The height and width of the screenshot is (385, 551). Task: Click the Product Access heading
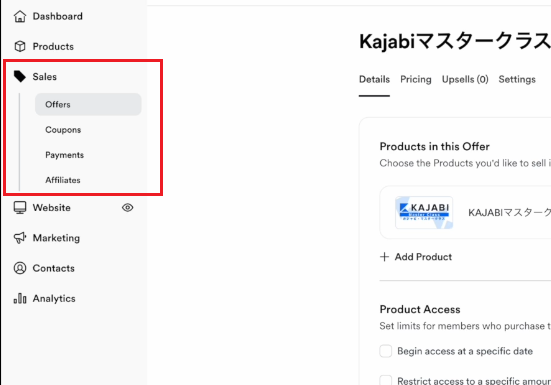420,309
